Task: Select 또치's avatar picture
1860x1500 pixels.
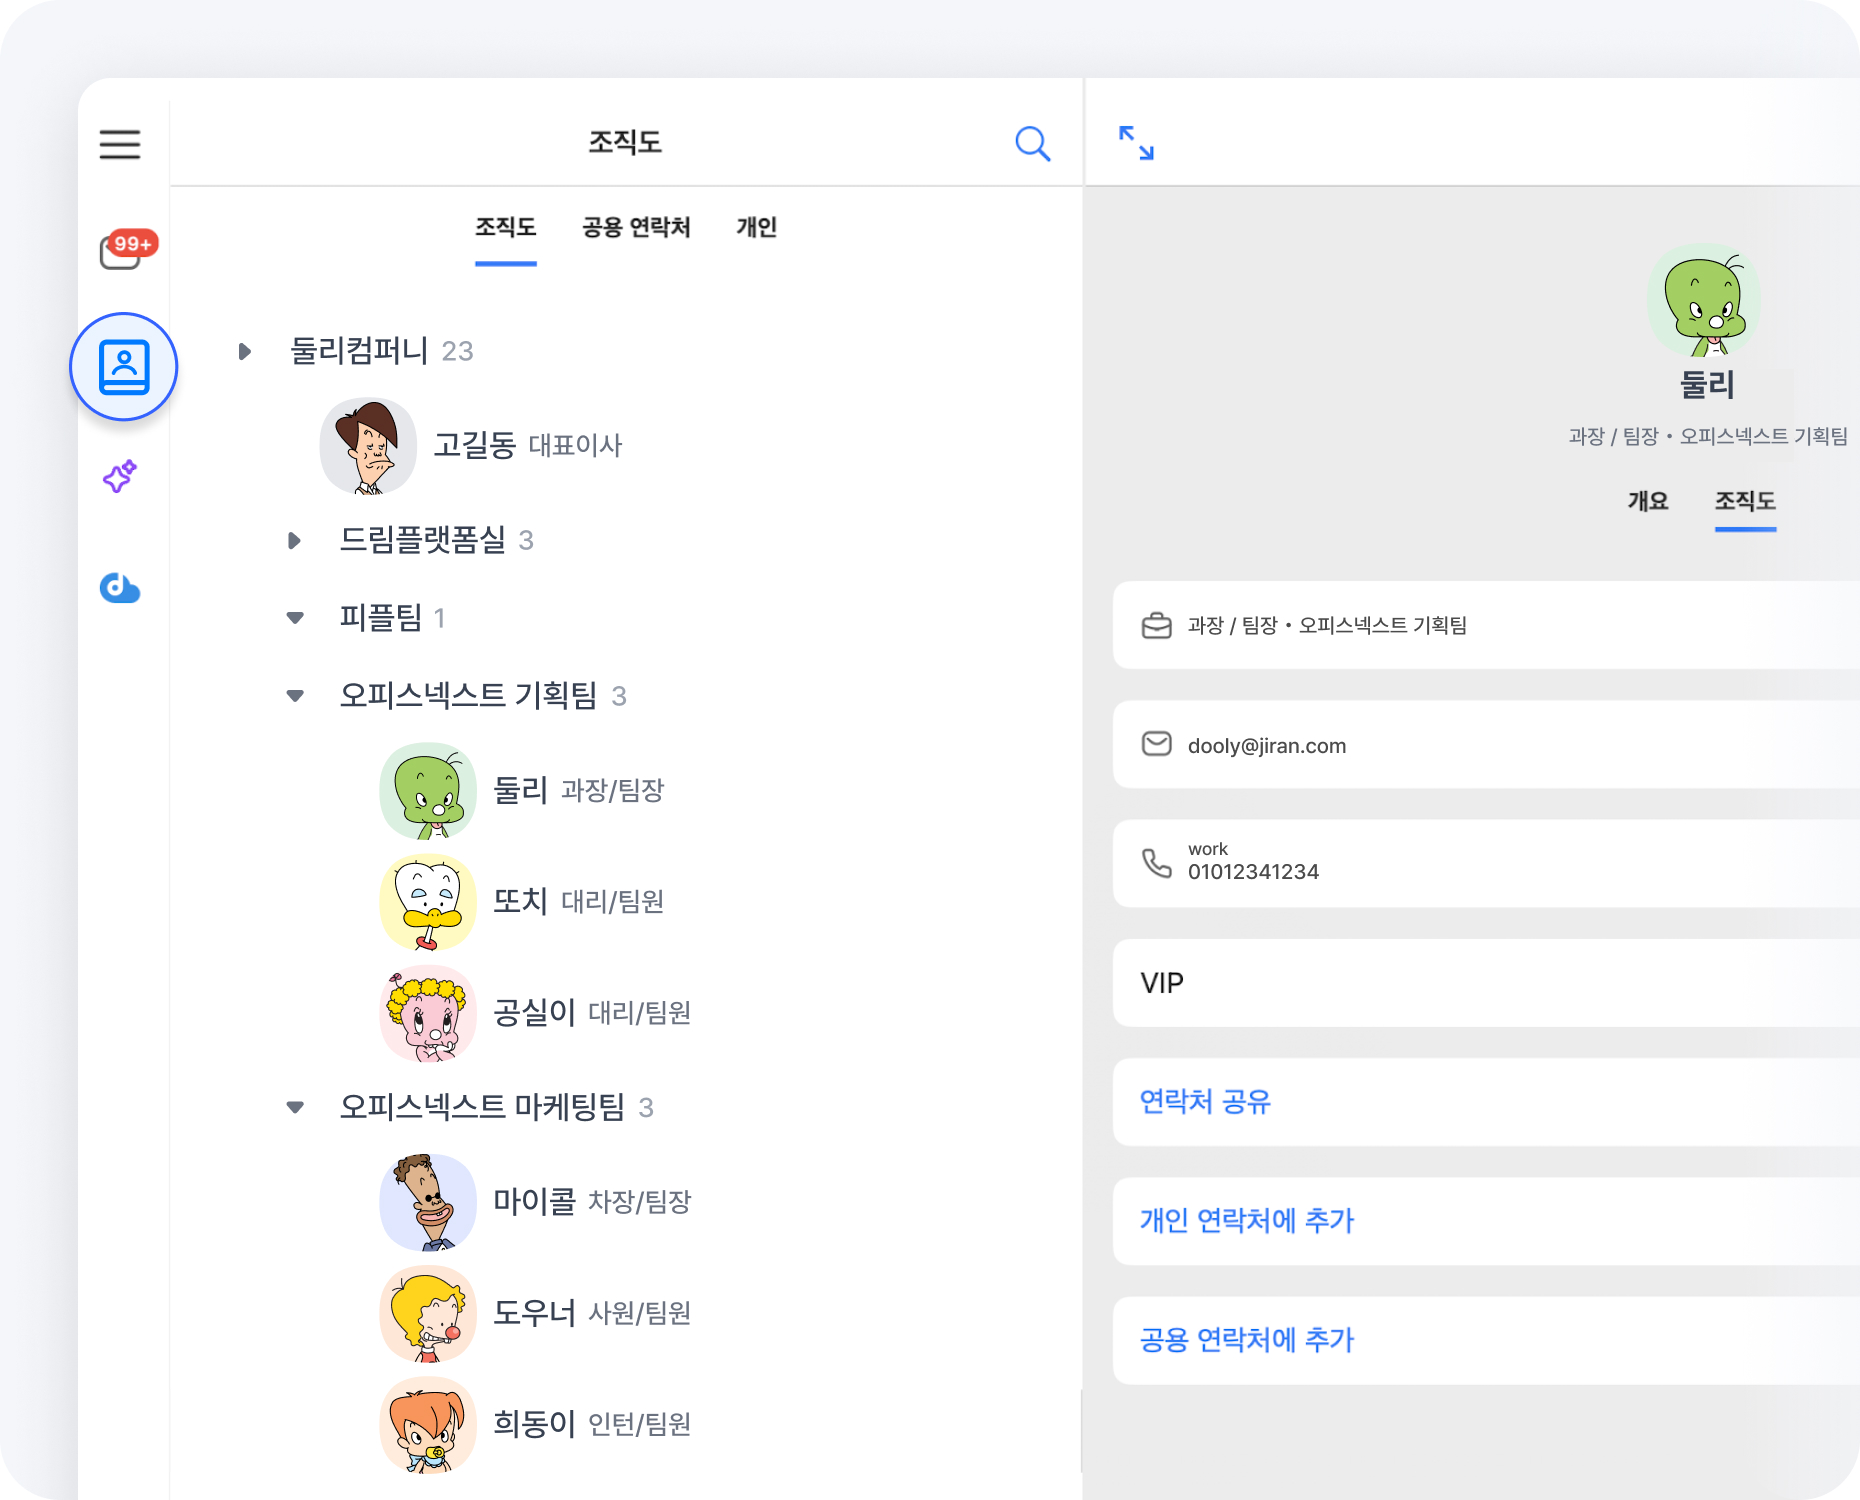Action: (x=428, y=901)
